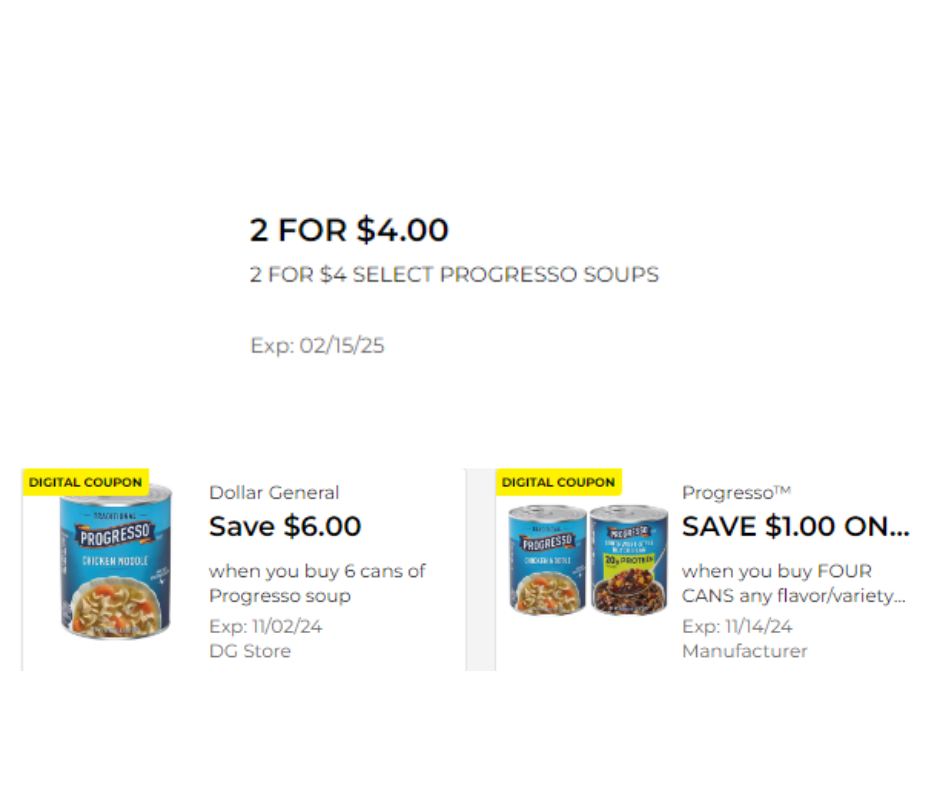Click the Exp: 11/14/24 expiration date

[737, 627]
